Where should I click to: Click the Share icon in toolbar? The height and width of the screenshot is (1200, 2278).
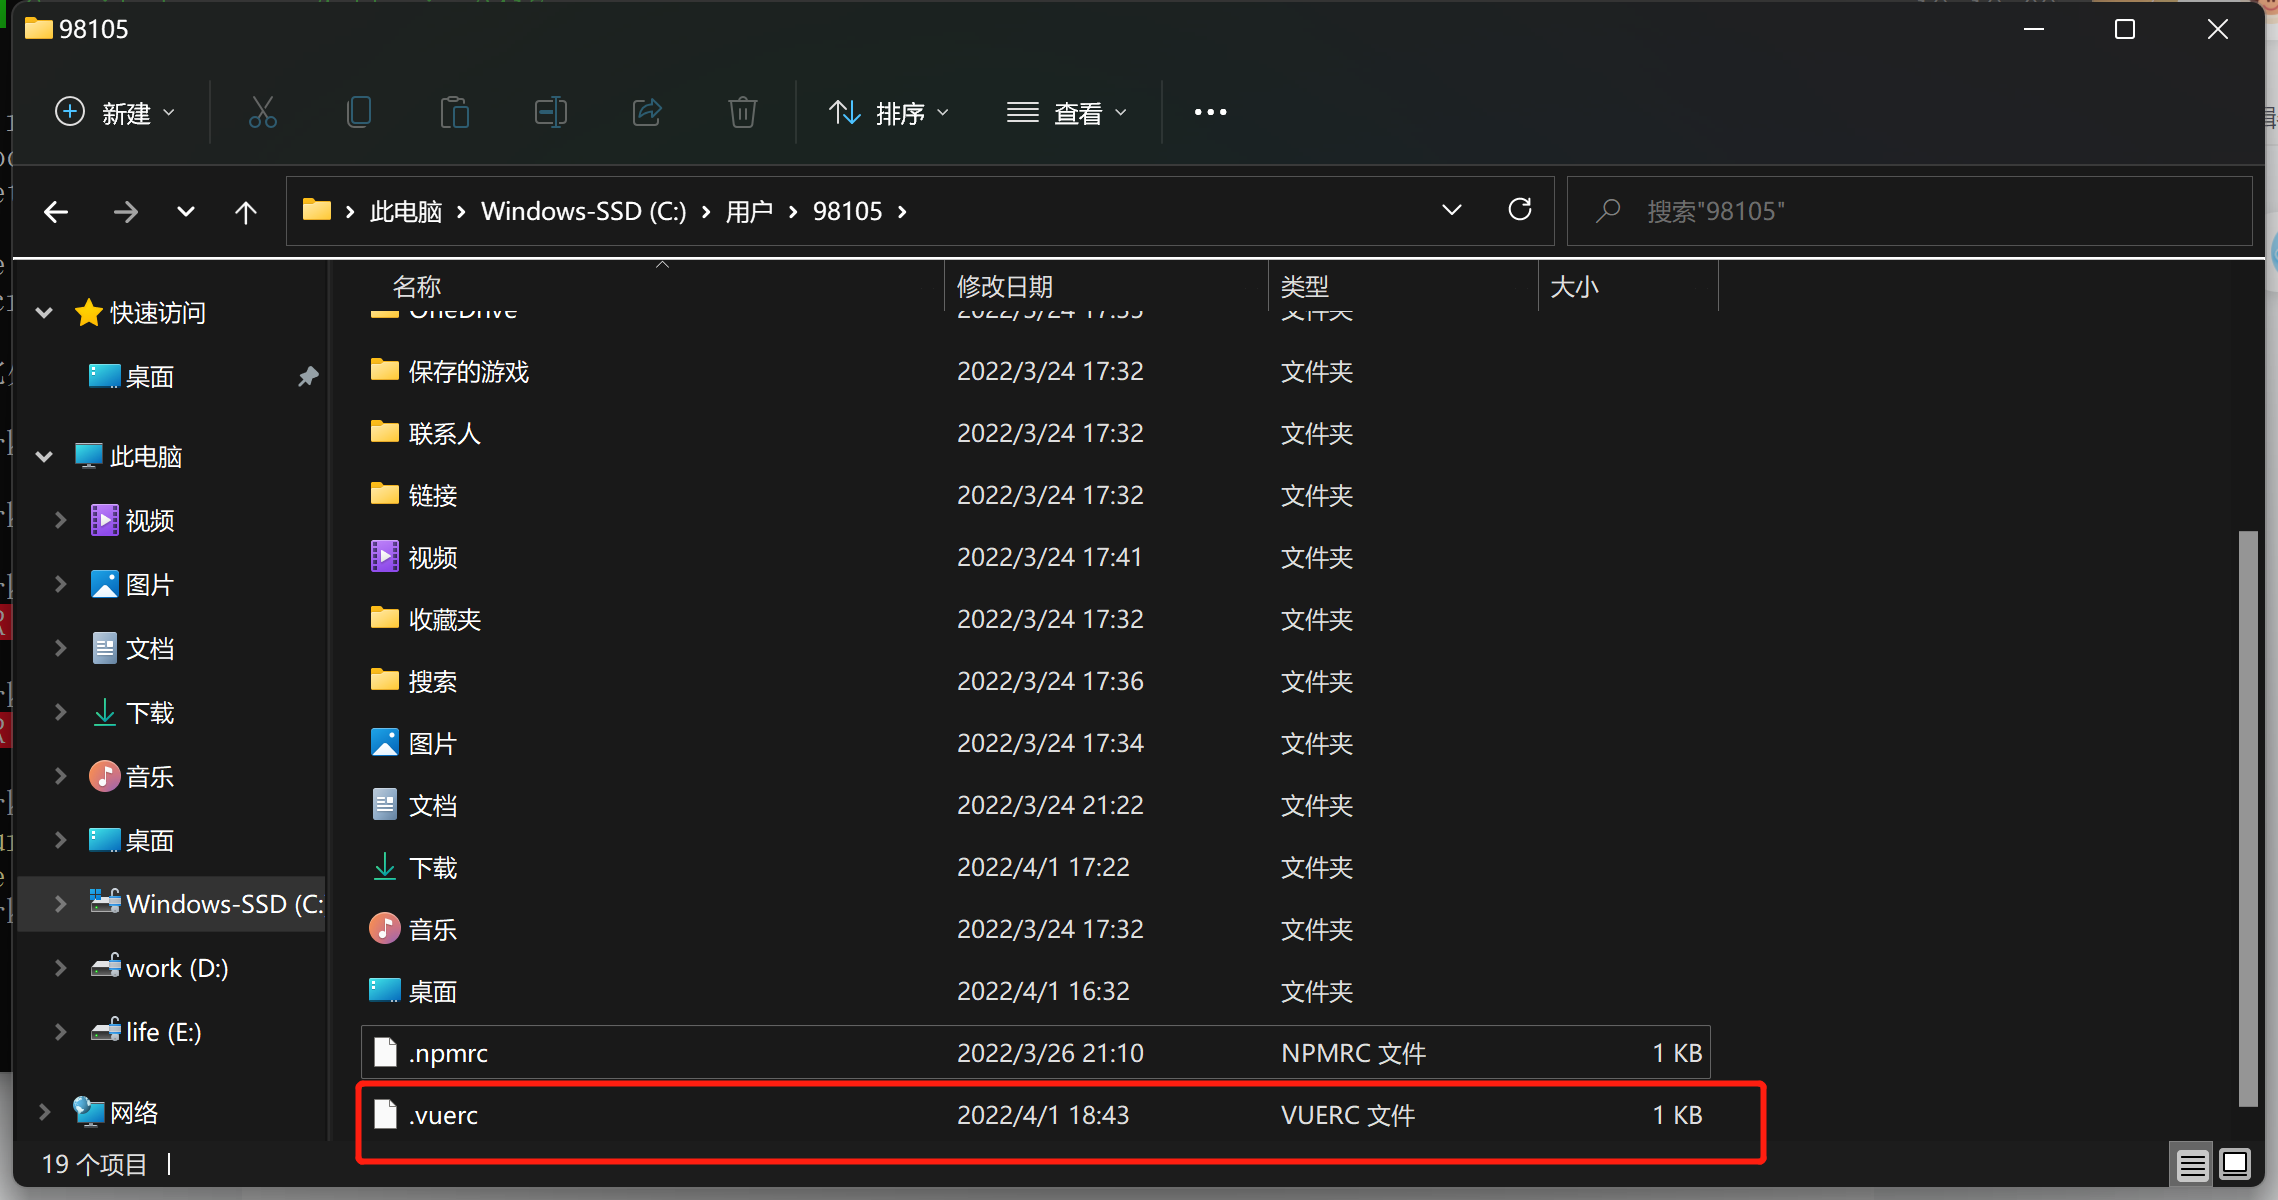tap(647, 113)
